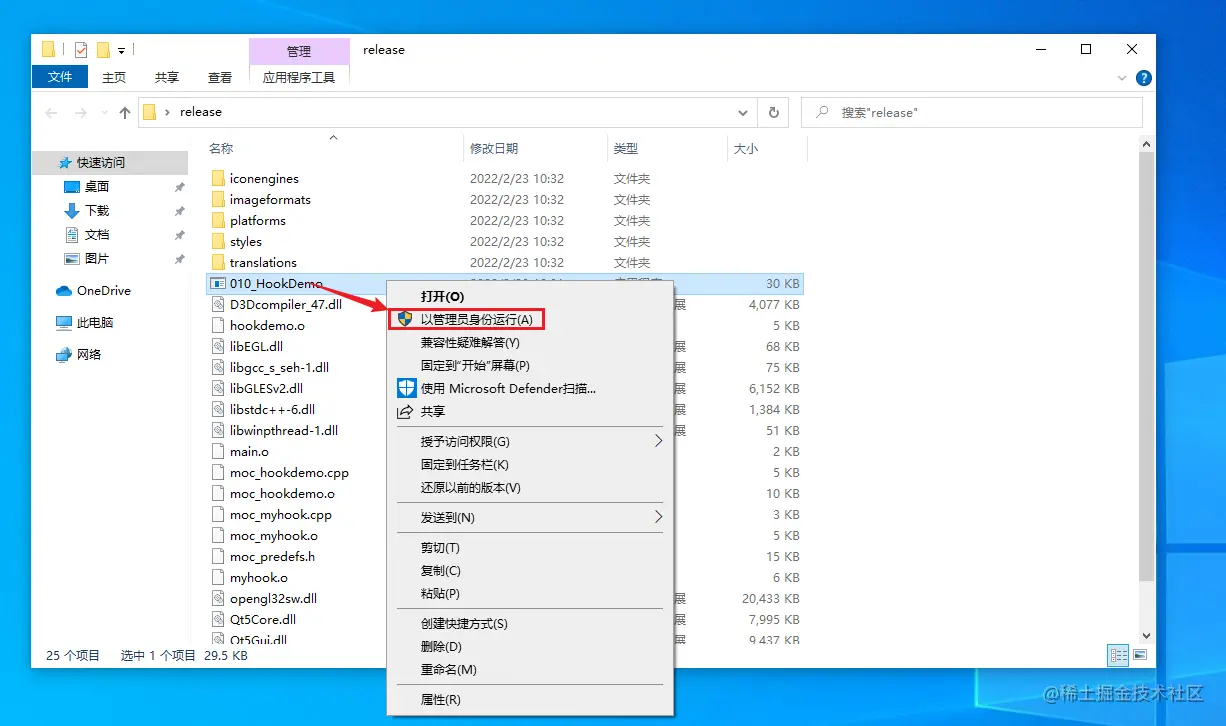Choose 剪切(T) in the context menu
This screenshot has width=1226, height=726.
[530, 548]
